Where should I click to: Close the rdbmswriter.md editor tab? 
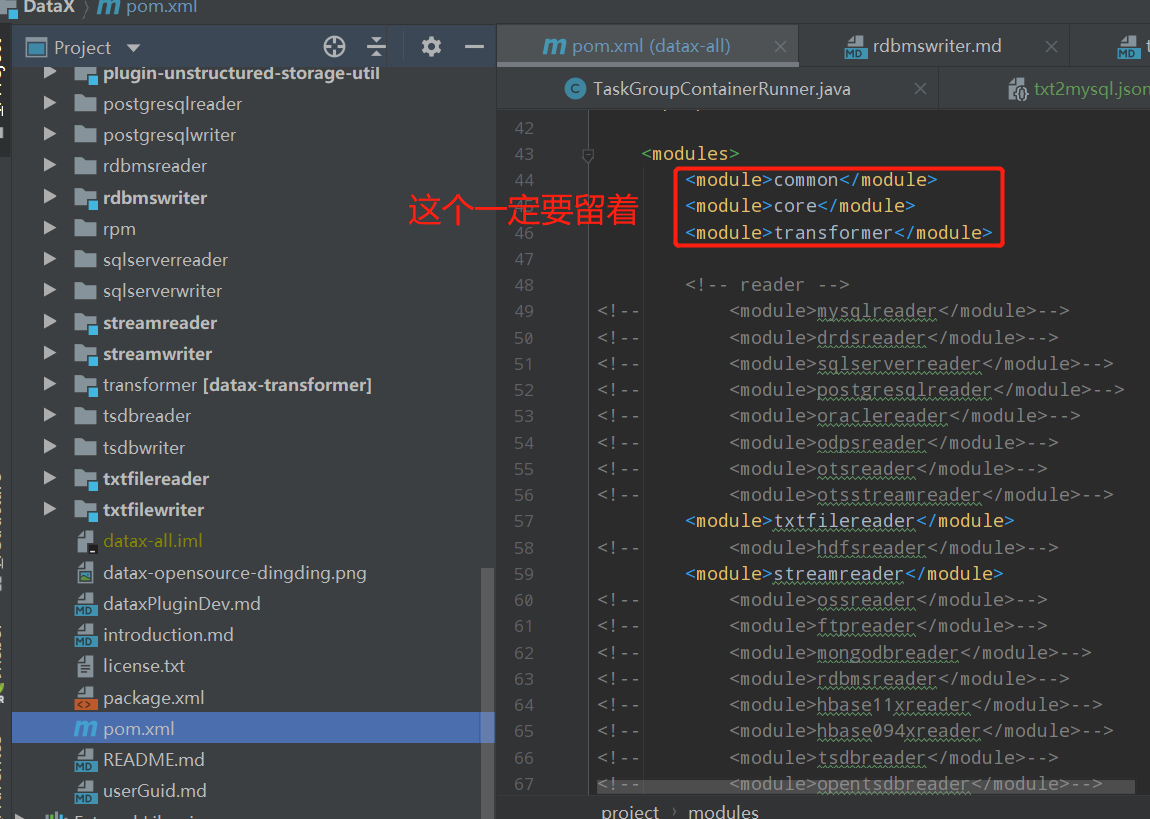(1050, 45)
